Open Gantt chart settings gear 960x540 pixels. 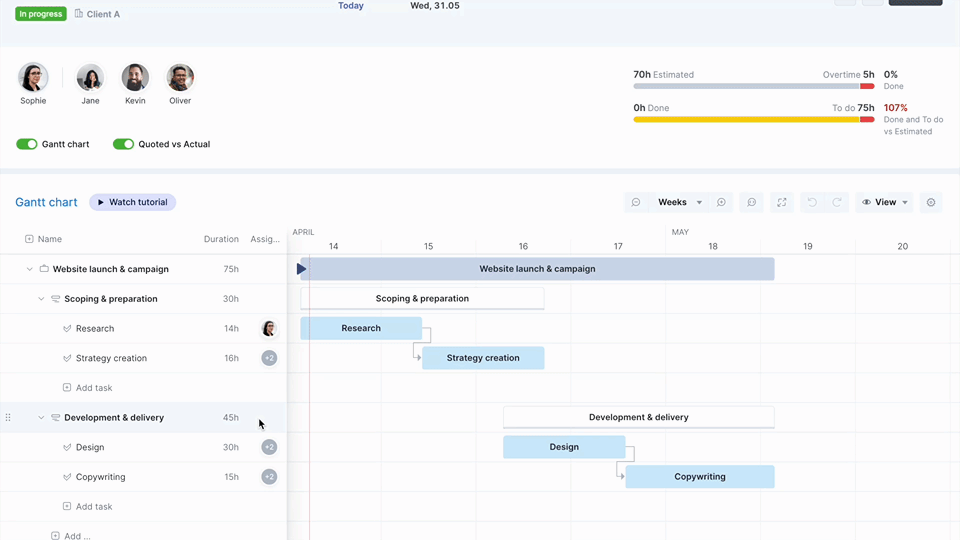tap(931, 202)
